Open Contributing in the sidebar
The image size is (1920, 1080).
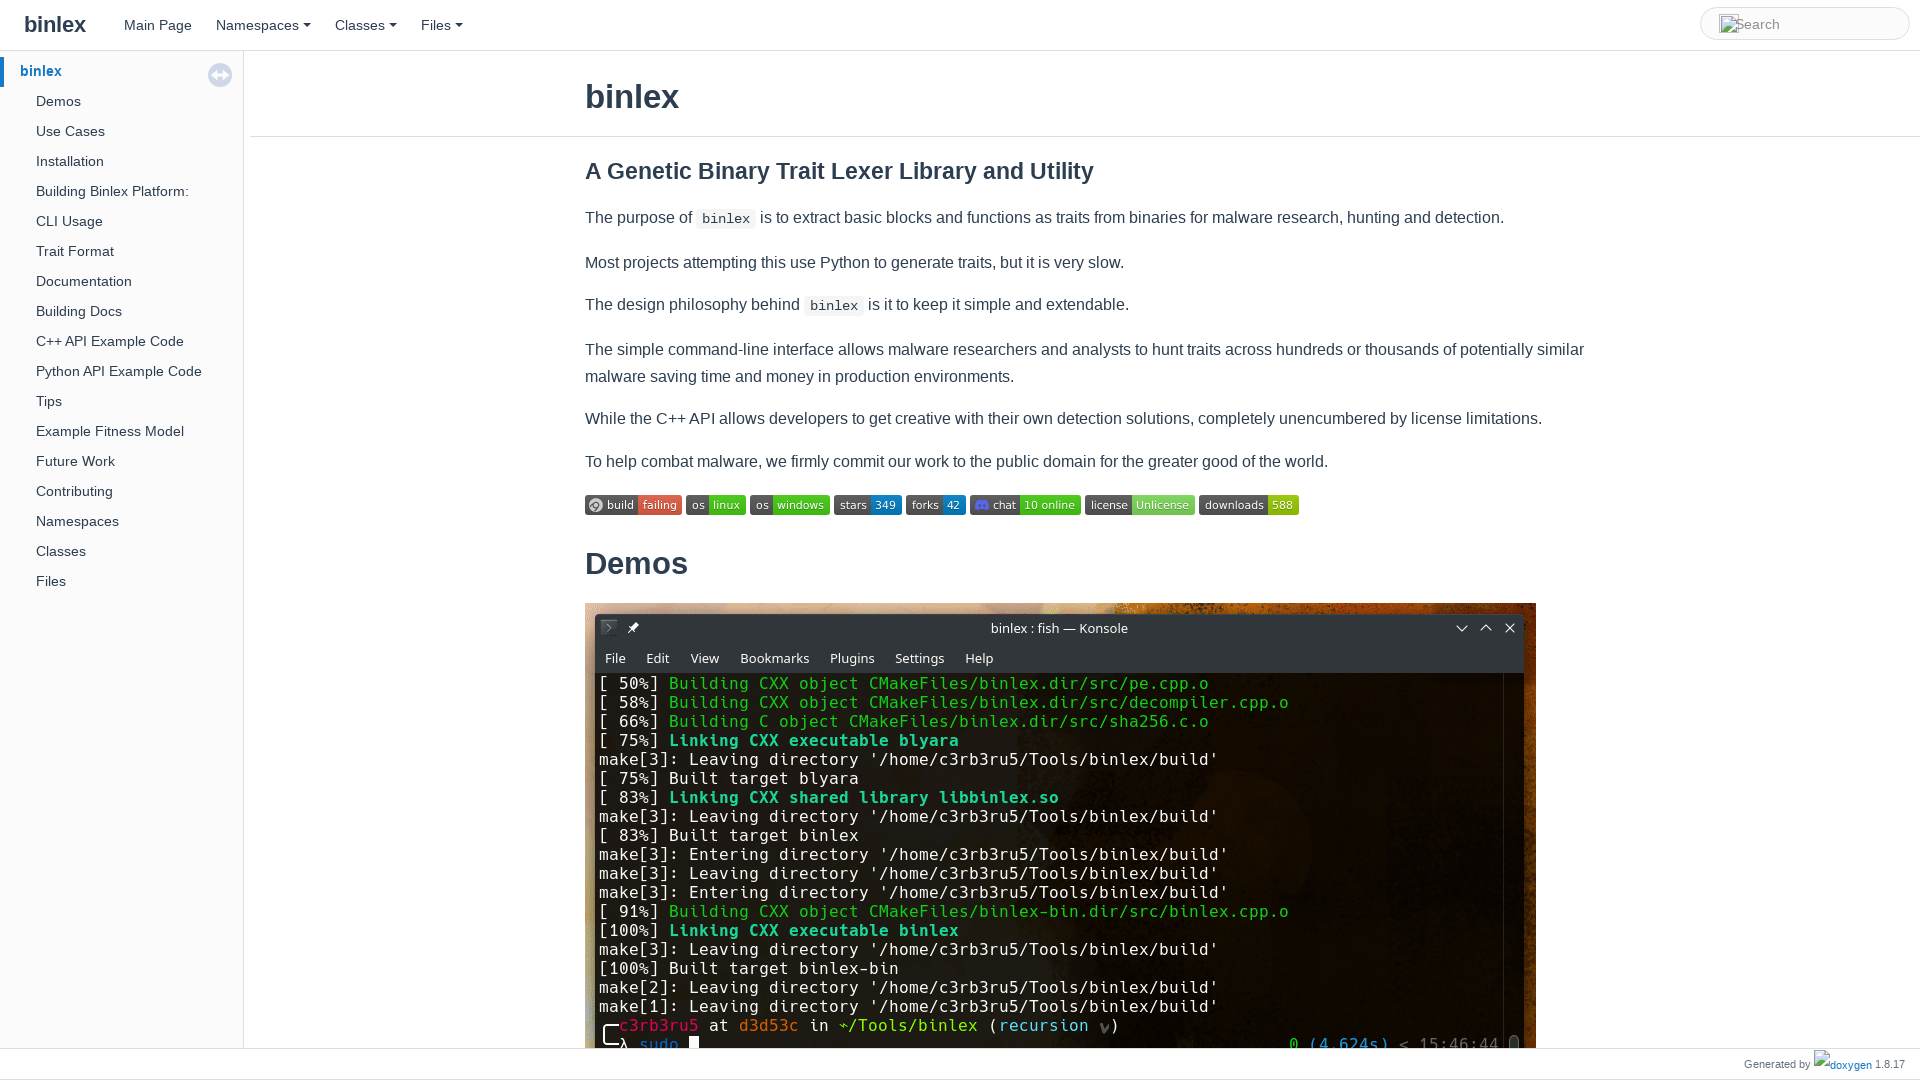74,491
